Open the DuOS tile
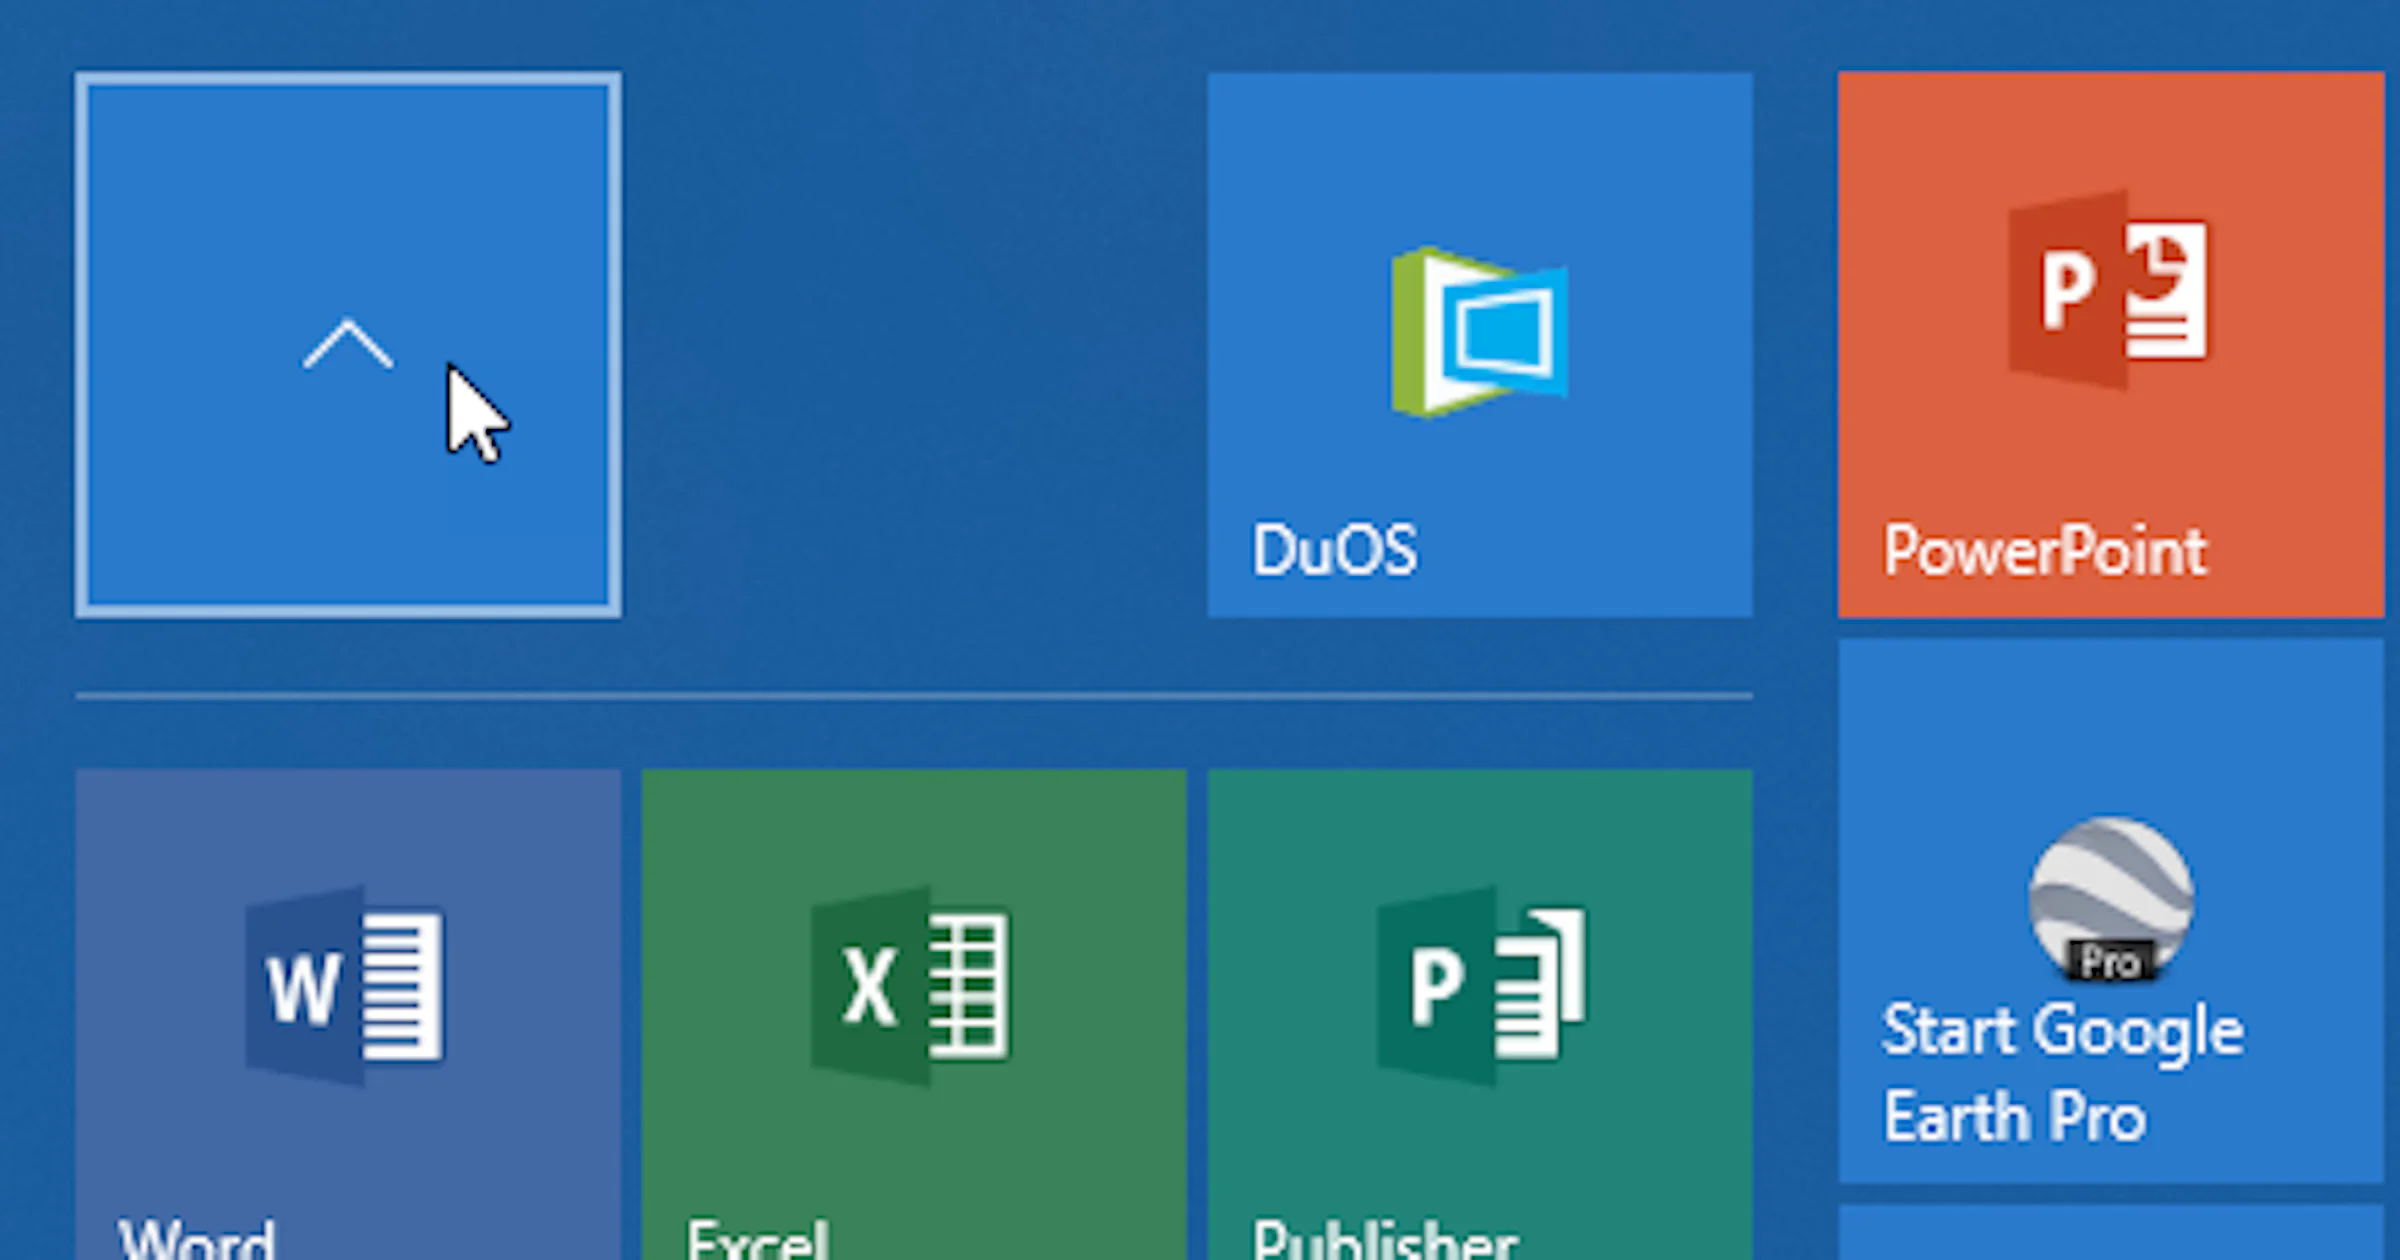 1480,344
